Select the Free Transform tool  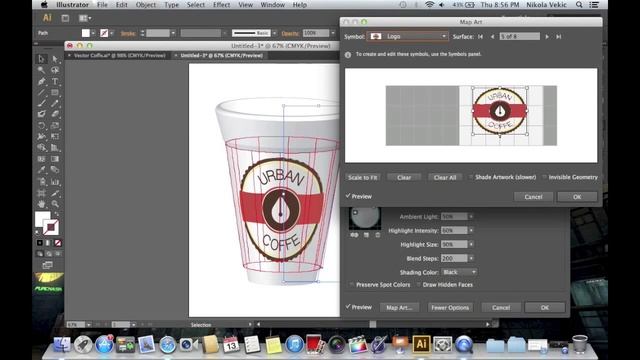click(x=55, y=137)
